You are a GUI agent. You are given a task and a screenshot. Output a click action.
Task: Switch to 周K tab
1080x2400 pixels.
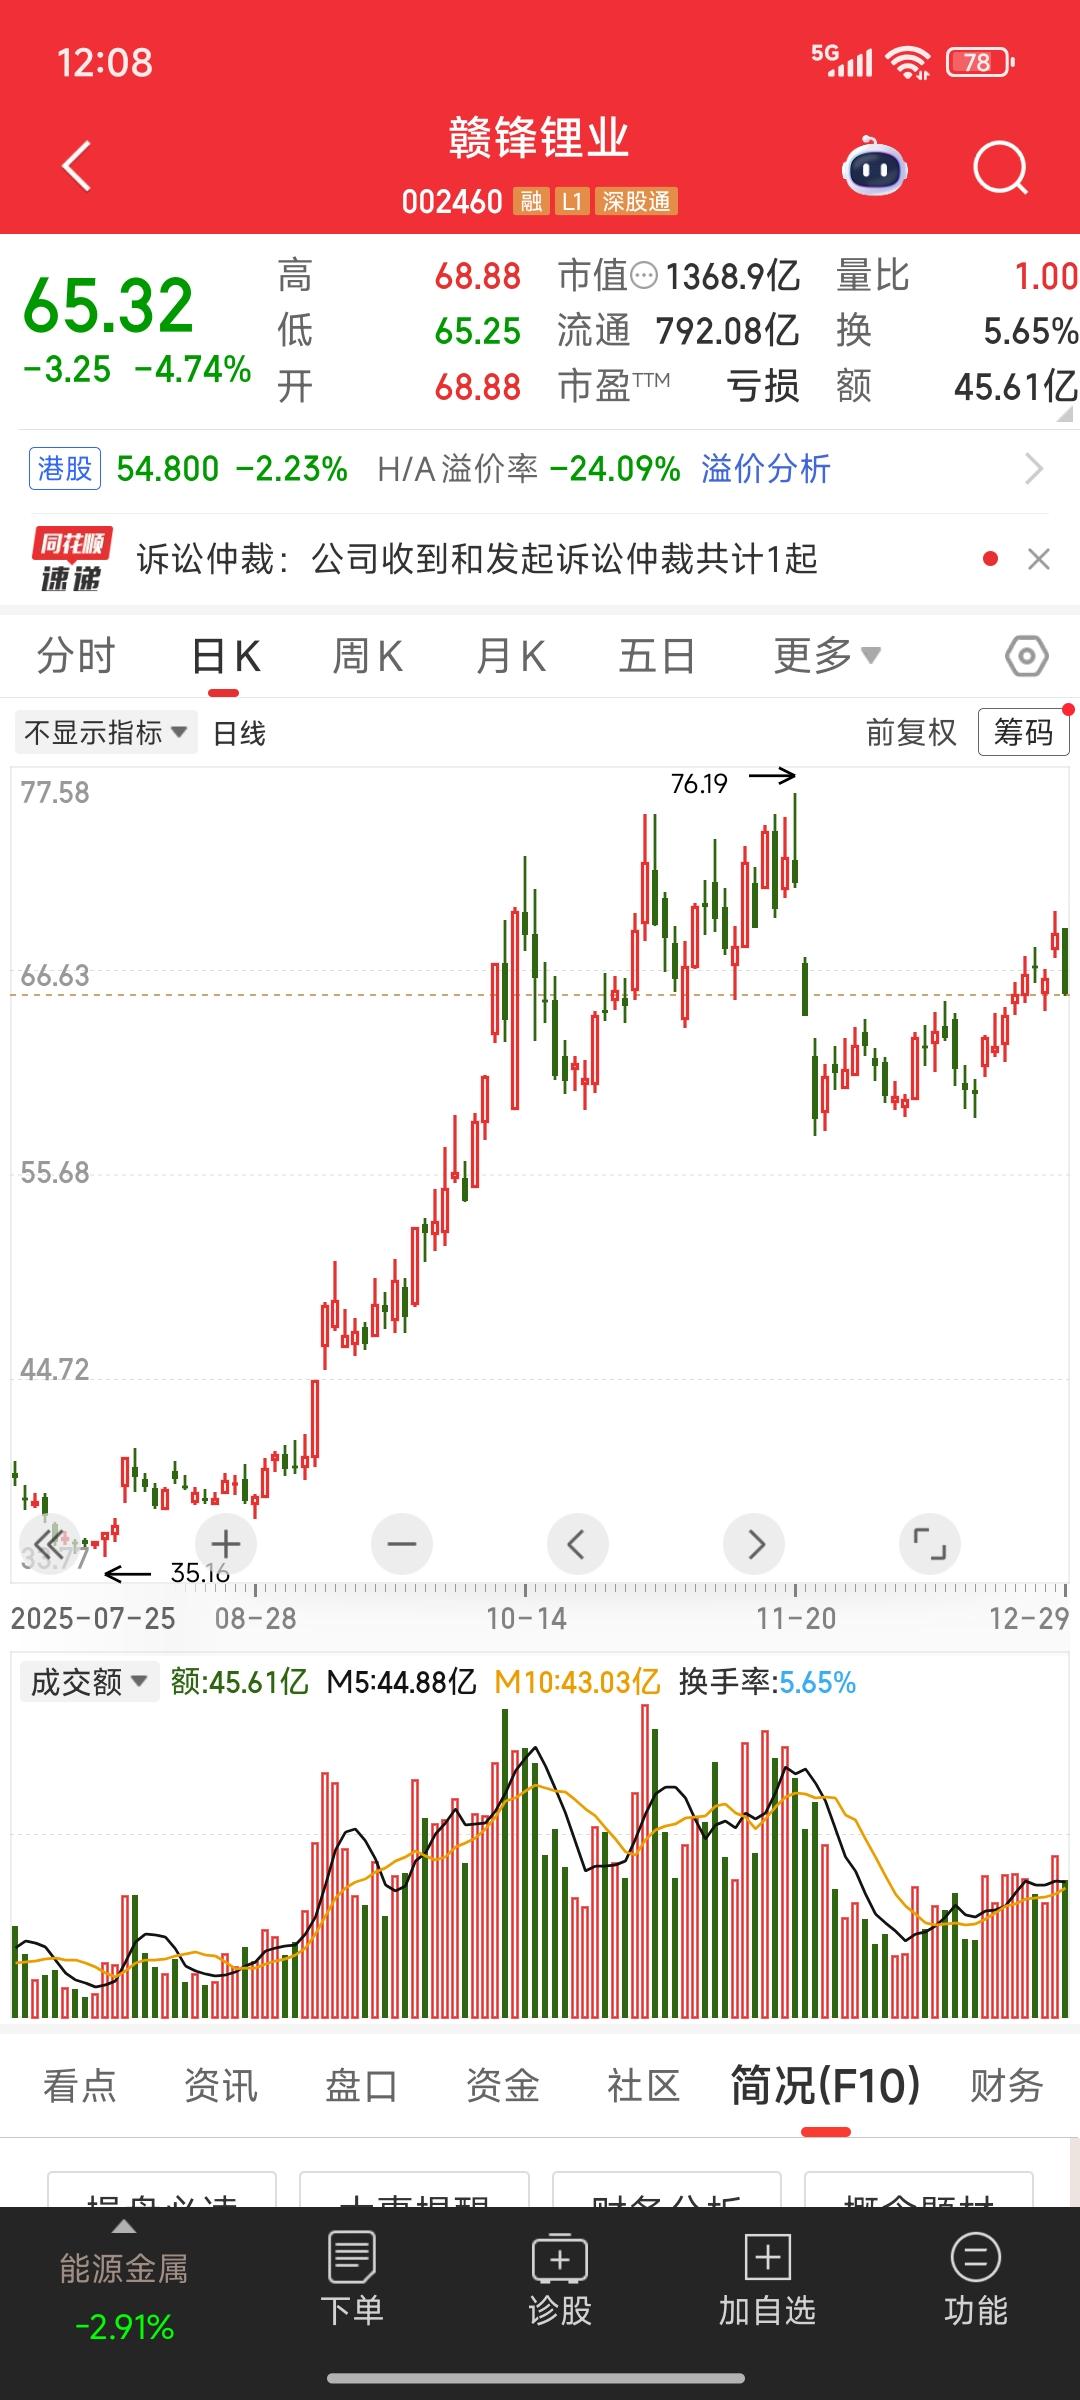[x=368, y=657]
